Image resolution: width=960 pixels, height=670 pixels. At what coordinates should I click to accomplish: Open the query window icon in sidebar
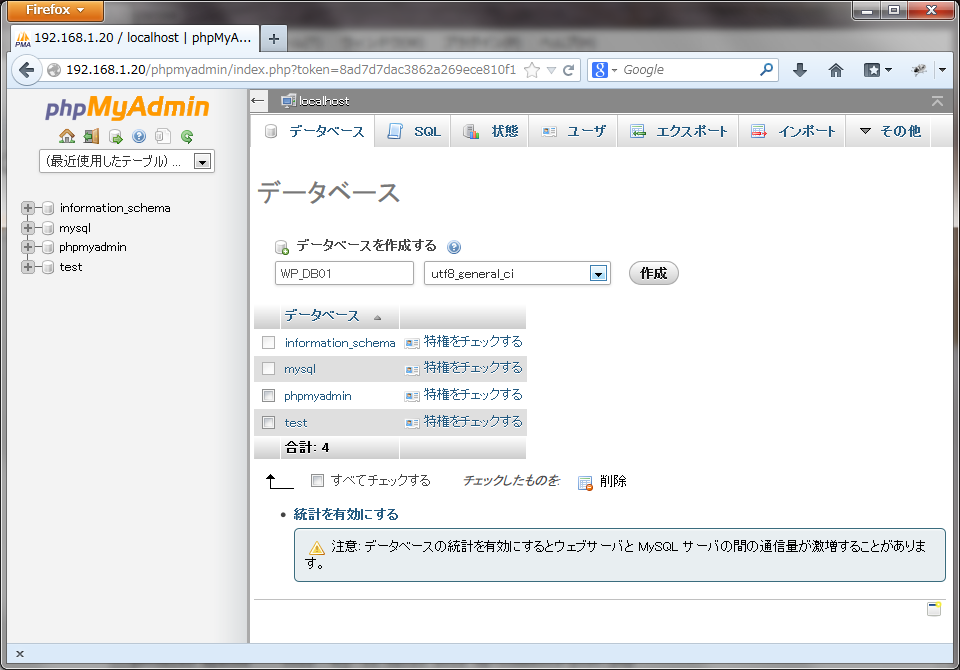tap(115, 137)
